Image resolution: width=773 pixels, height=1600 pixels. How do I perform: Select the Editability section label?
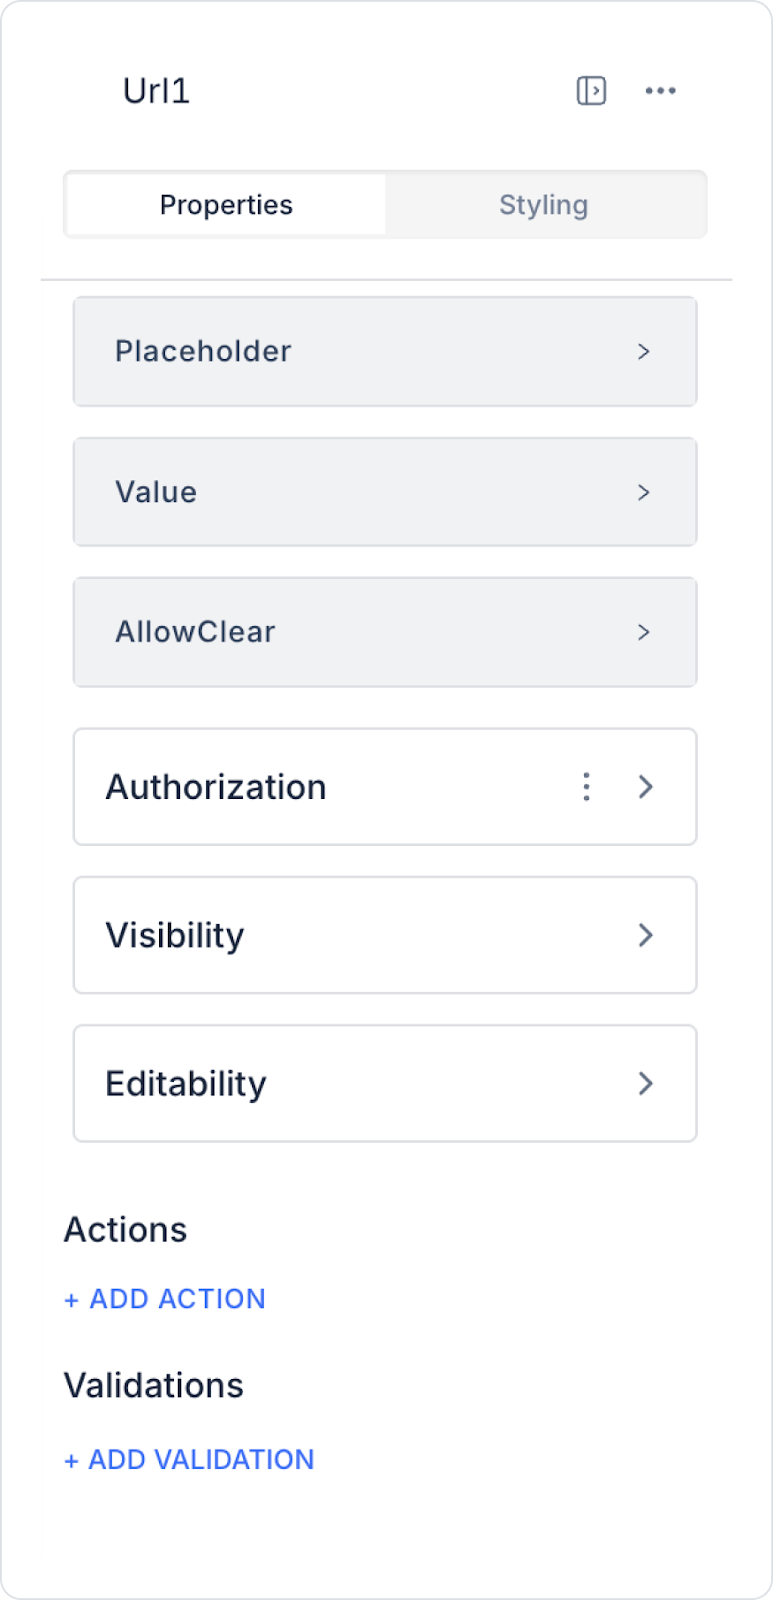[x=186, y=1083]
